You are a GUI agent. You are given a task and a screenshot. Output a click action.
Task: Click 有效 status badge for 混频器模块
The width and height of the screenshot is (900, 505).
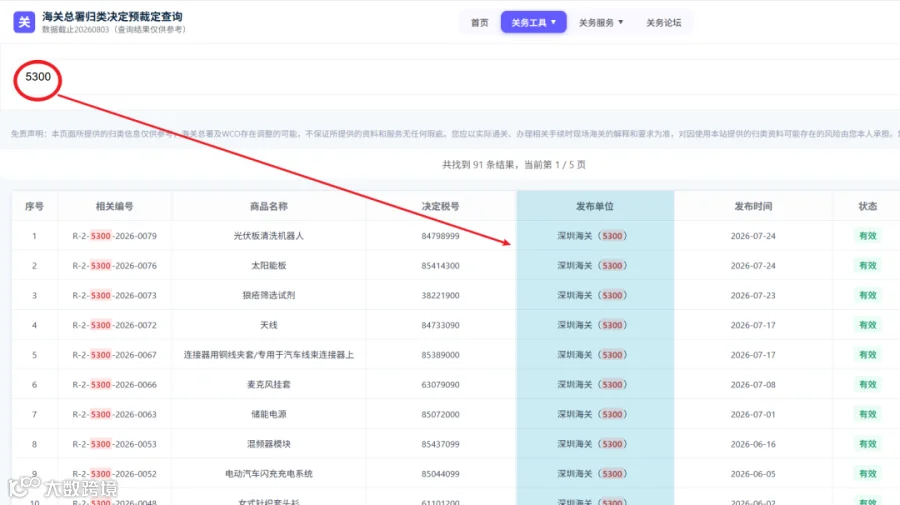867,444
